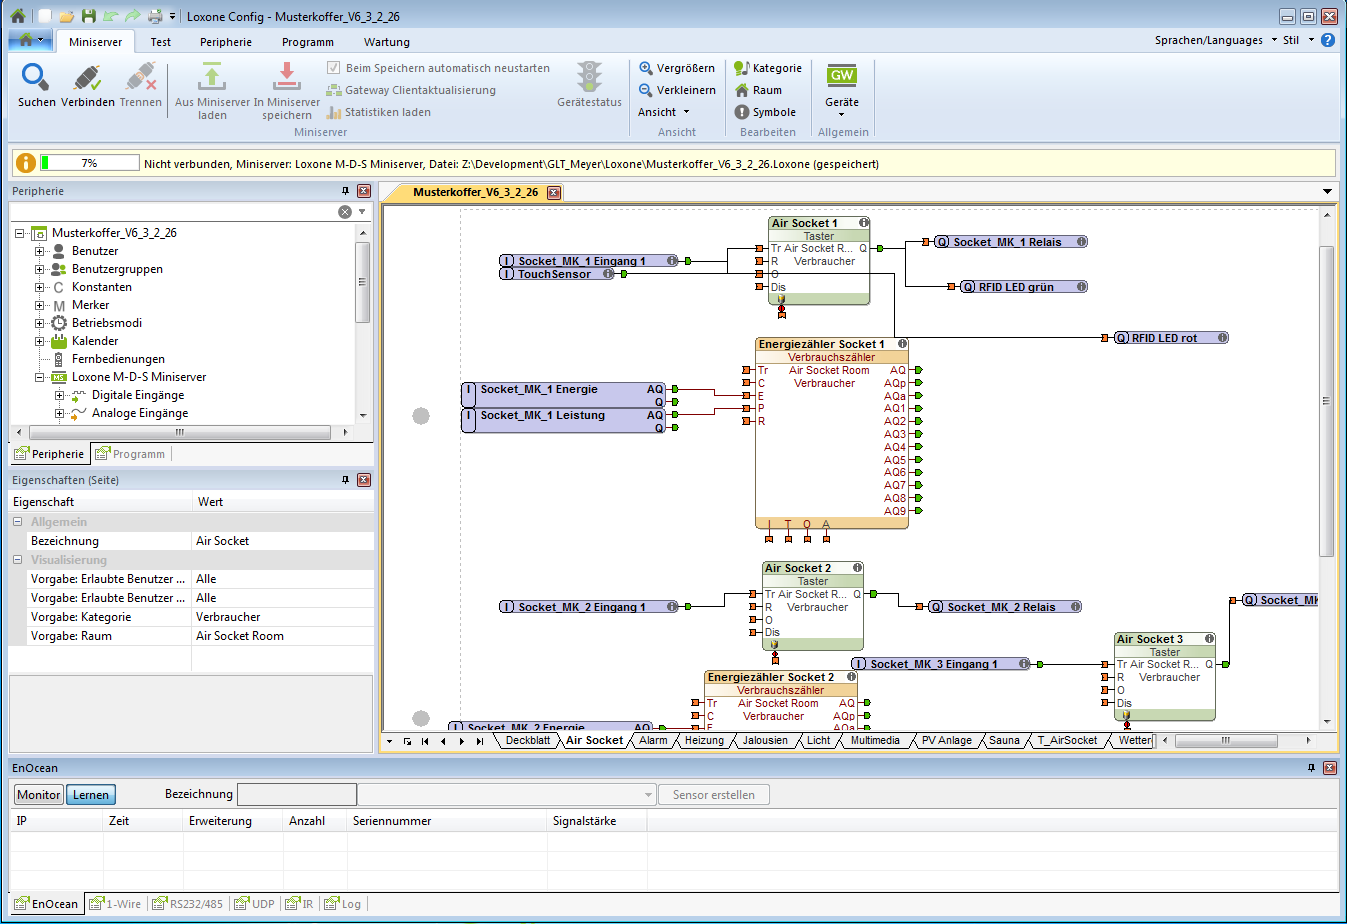
Task: Click info icon on Air Socket 1 block
Action: 864,223
